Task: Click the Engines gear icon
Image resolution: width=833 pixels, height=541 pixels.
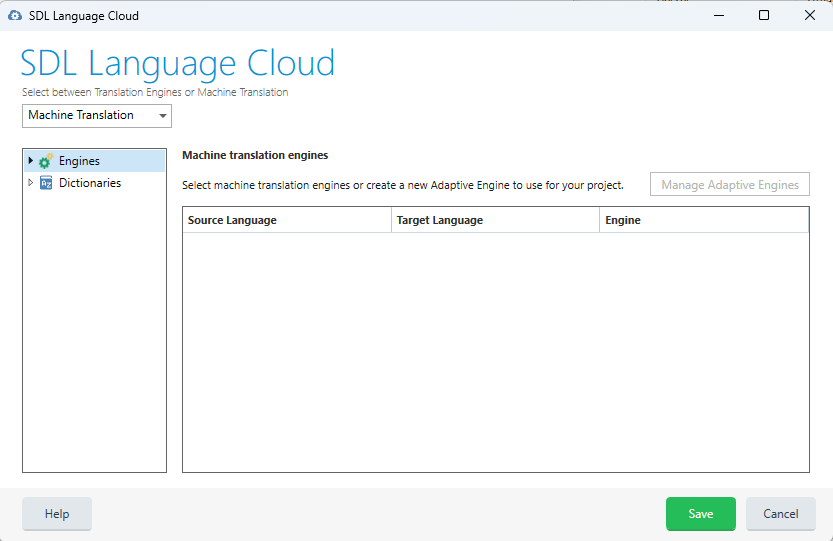Action: pos(46,161)
